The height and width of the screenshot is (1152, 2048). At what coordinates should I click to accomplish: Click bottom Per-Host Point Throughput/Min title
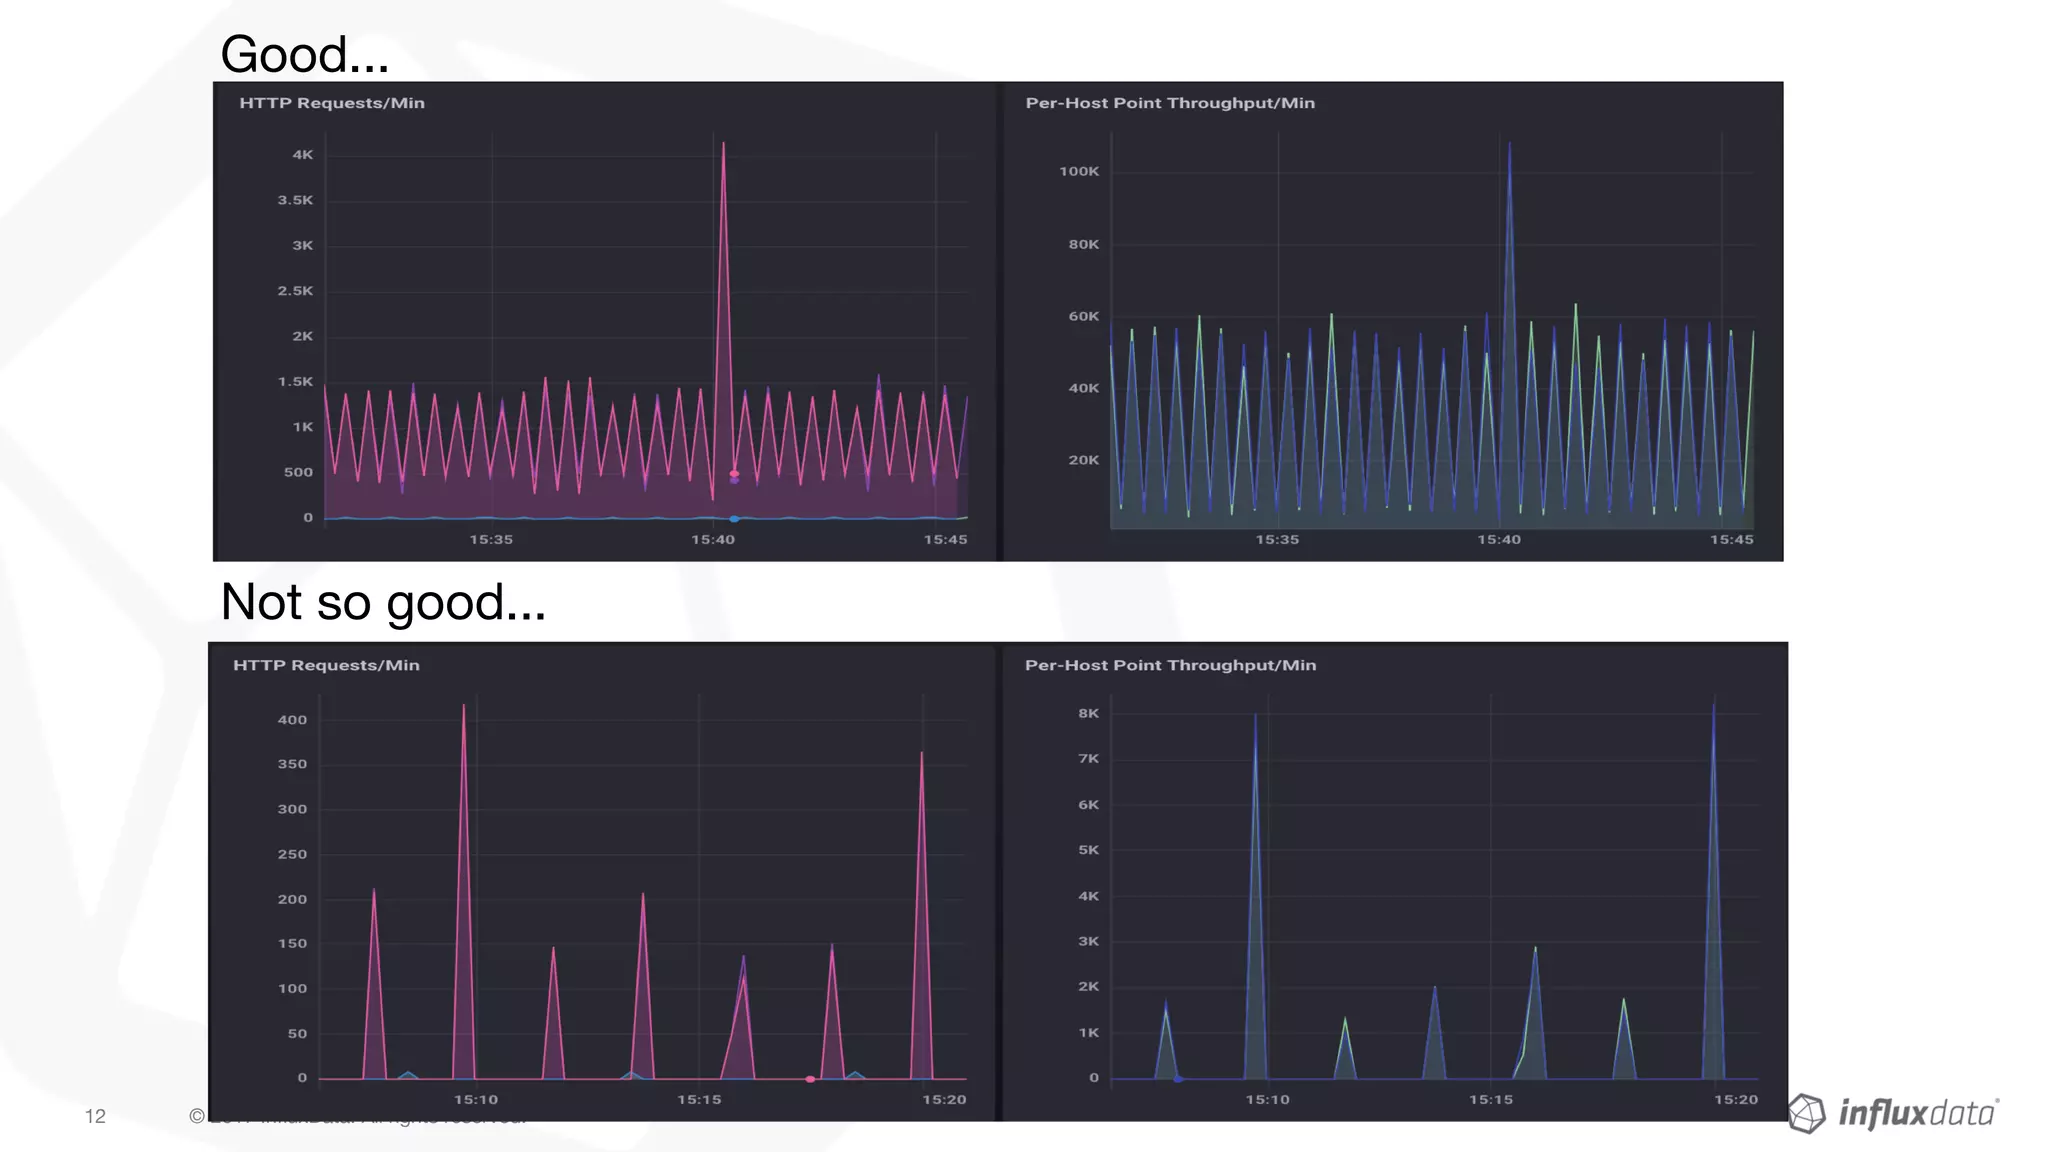(1170, 665)
